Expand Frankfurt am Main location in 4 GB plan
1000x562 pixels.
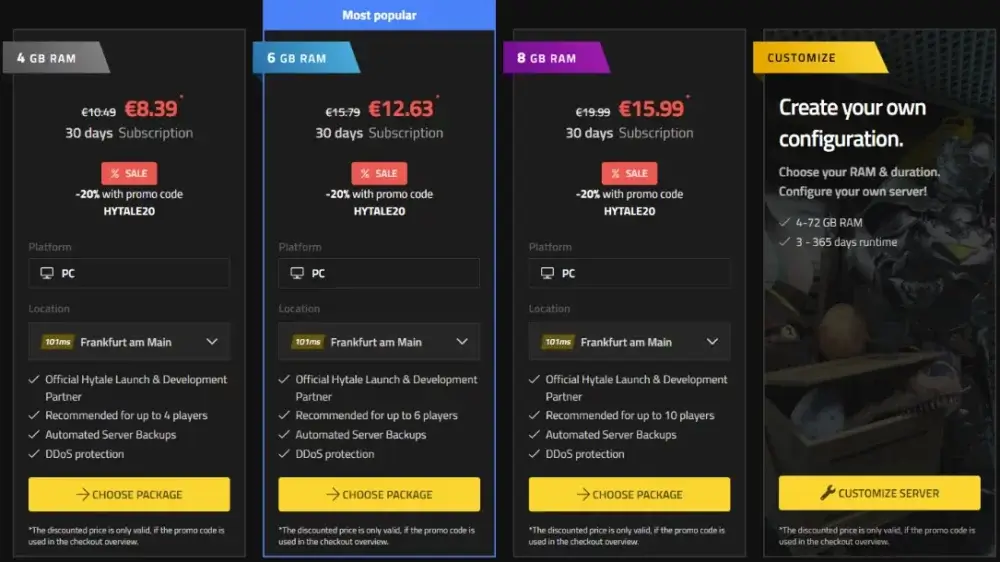click(x=129, y=342)
